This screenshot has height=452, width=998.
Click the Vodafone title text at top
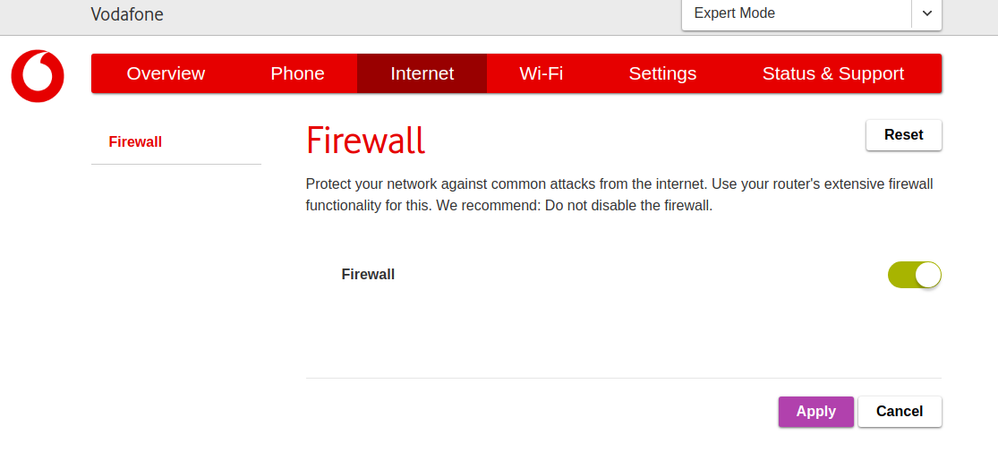pos(127,14)
